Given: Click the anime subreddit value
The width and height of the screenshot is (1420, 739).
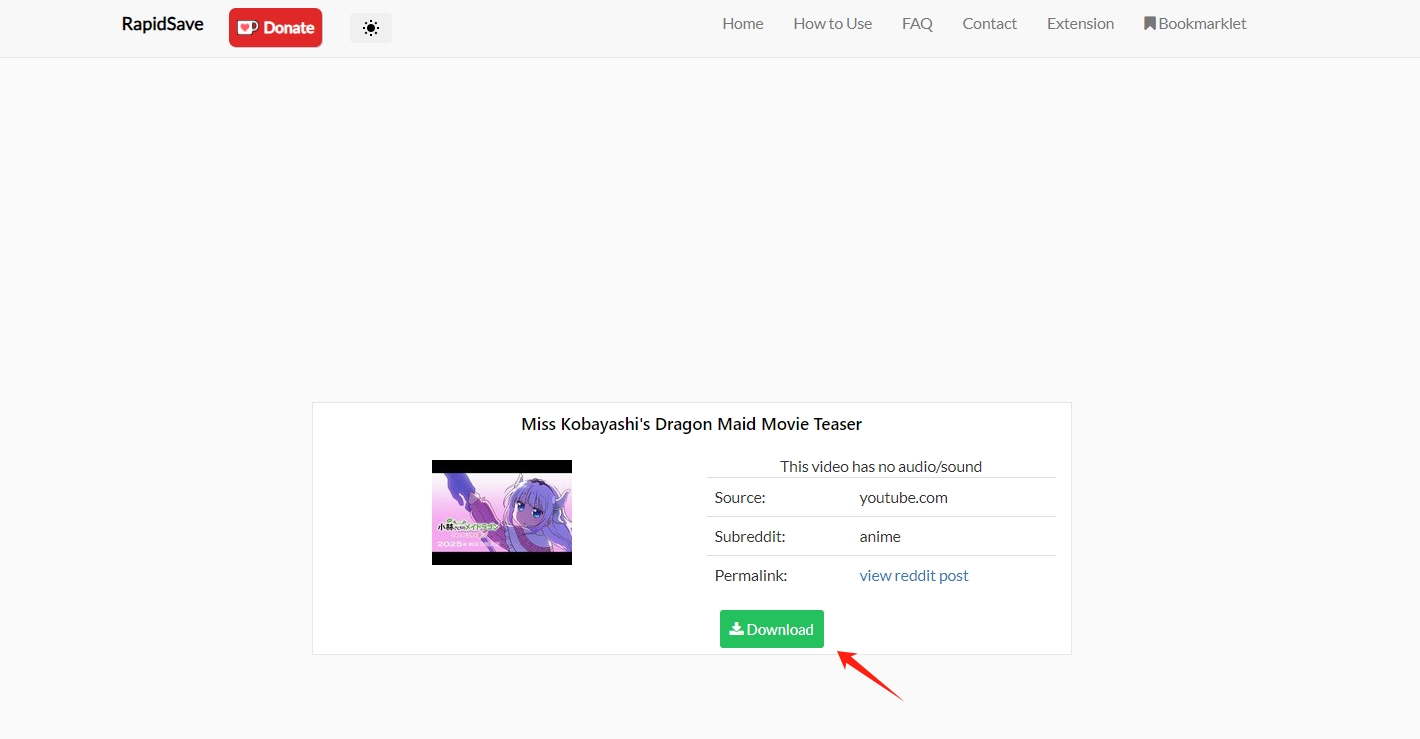Looking at the screenshot, I should 880,537.
